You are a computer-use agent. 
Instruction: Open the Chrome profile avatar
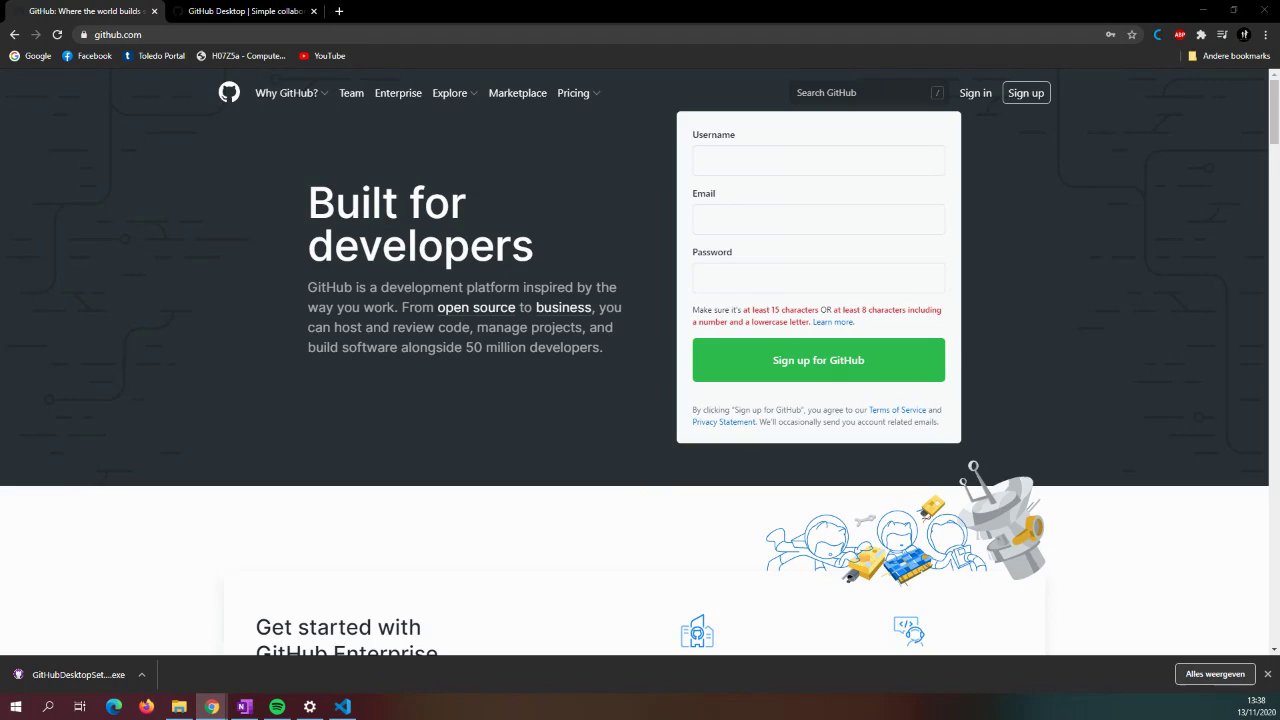tap(1244, 34)
